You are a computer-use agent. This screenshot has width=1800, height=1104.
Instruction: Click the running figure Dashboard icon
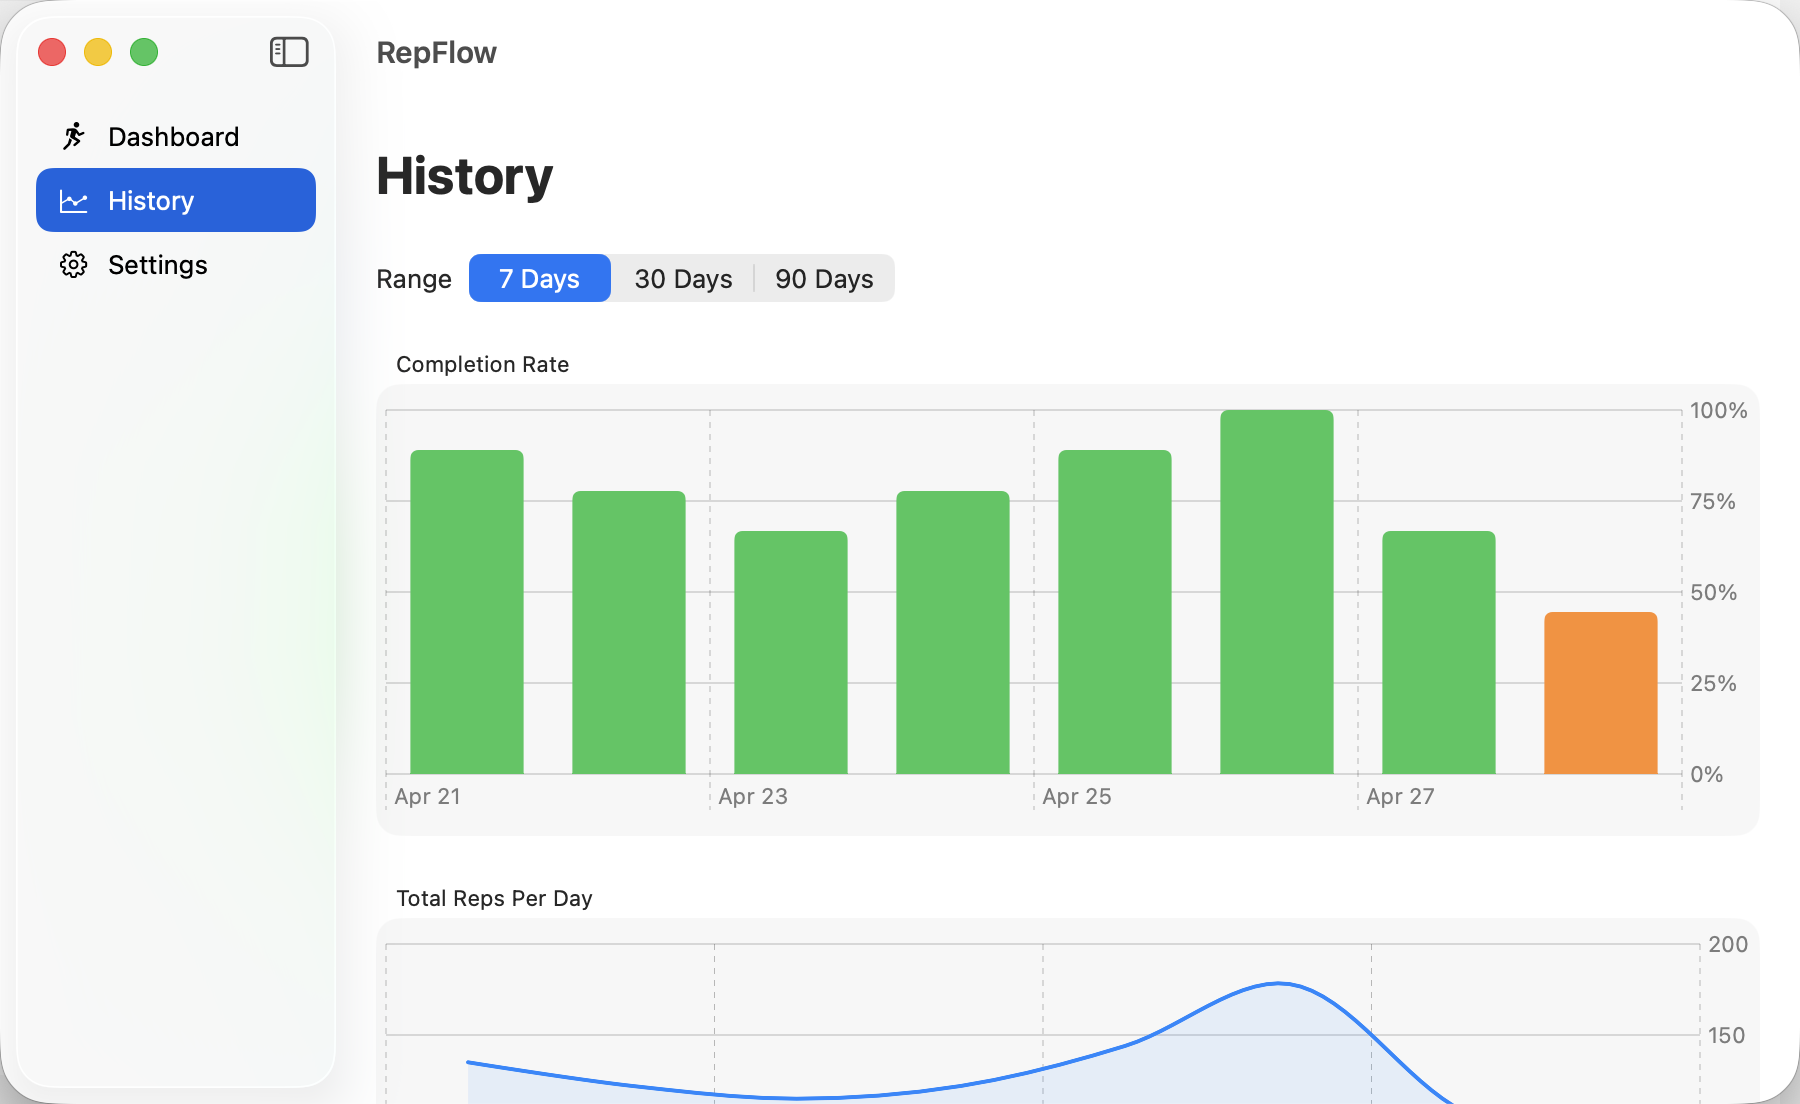[73, 136]
